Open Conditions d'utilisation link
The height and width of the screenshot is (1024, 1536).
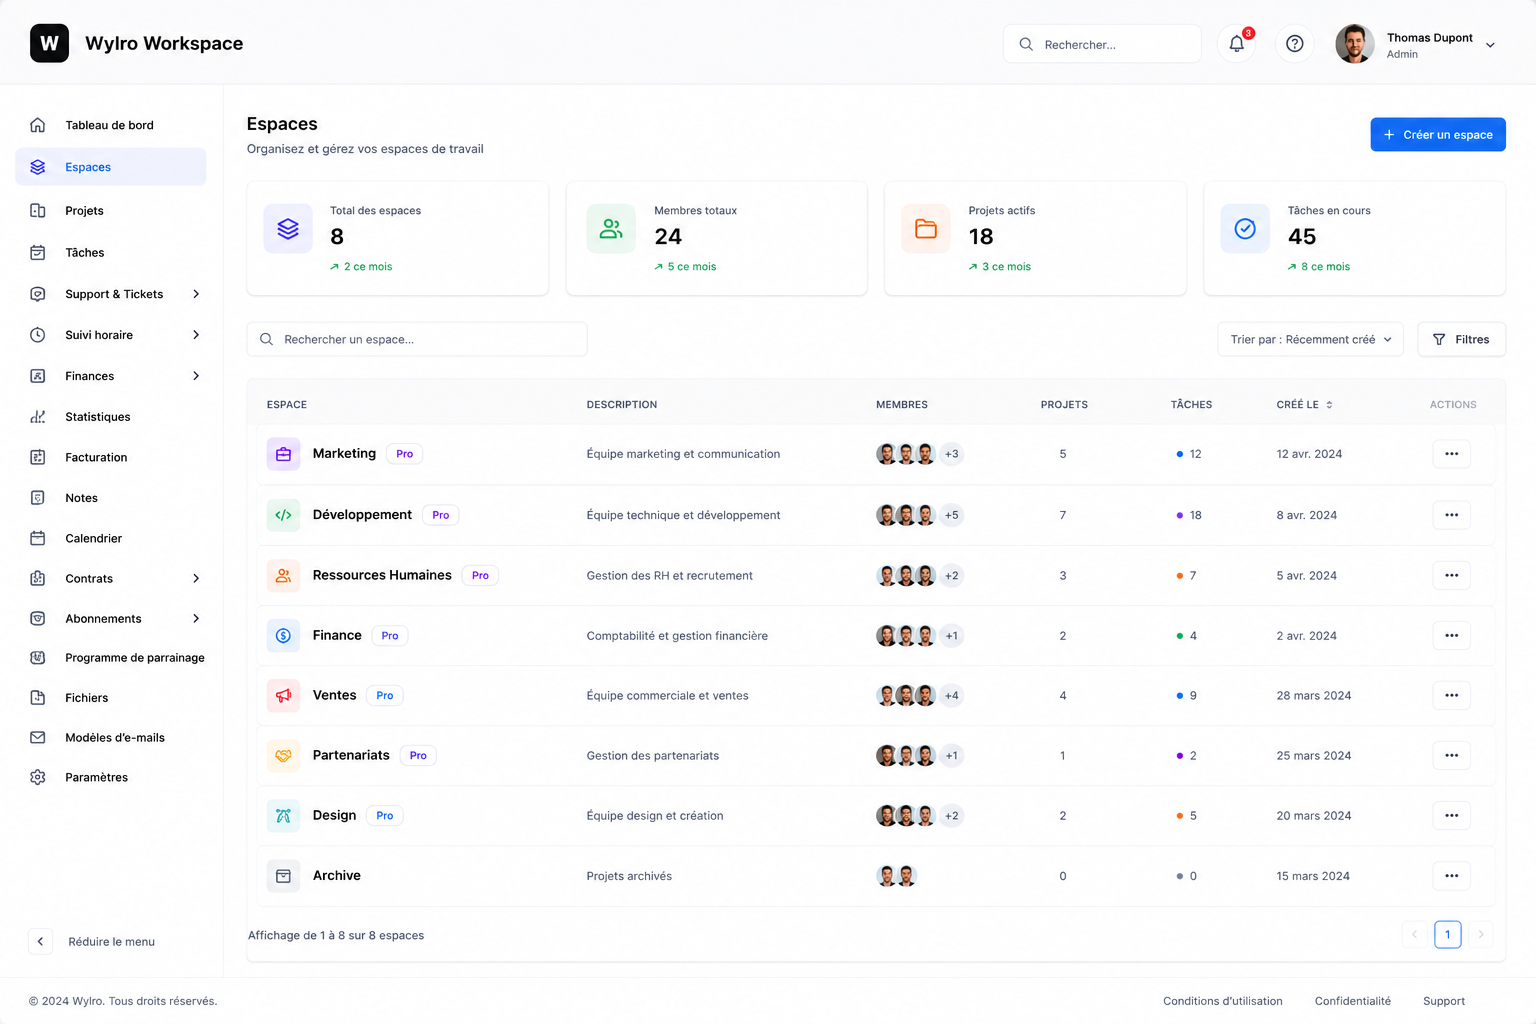click(1222, 1001)
